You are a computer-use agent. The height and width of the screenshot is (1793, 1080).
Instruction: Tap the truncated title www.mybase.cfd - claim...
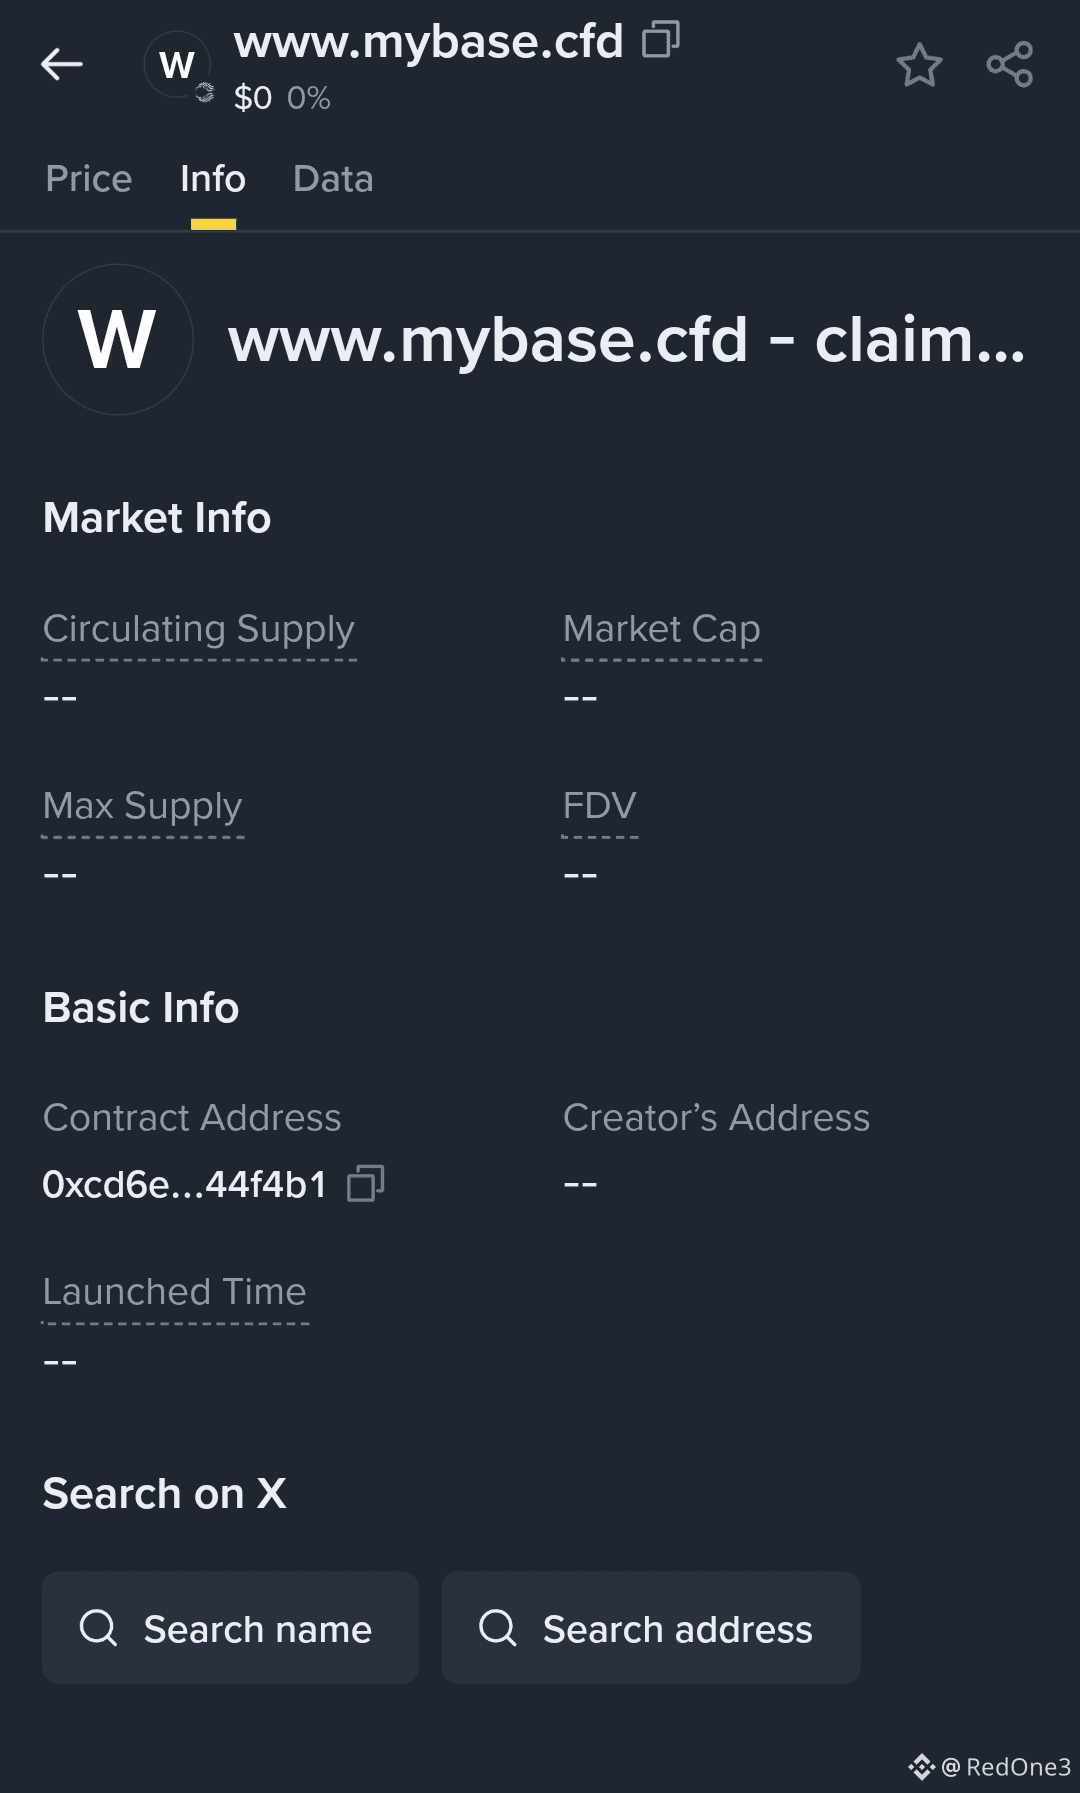(x=627, y=340)
